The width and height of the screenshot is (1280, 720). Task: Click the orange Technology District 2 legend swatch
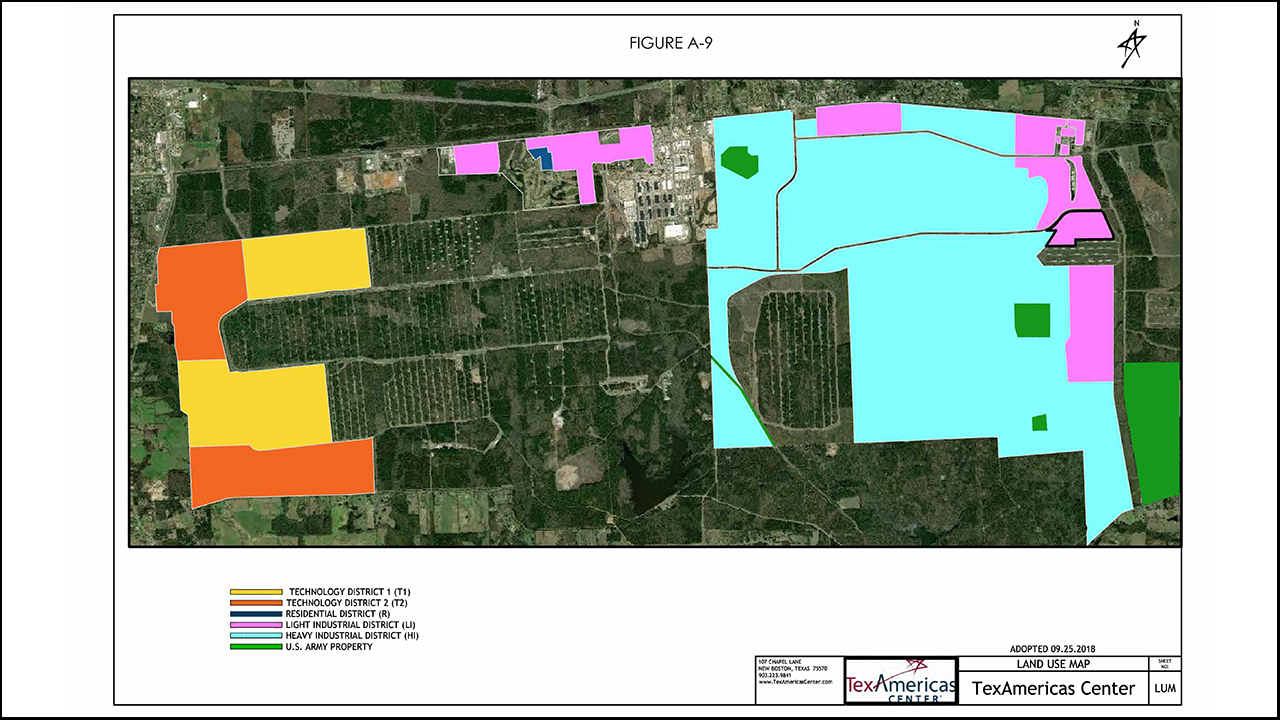pos(256,603)
